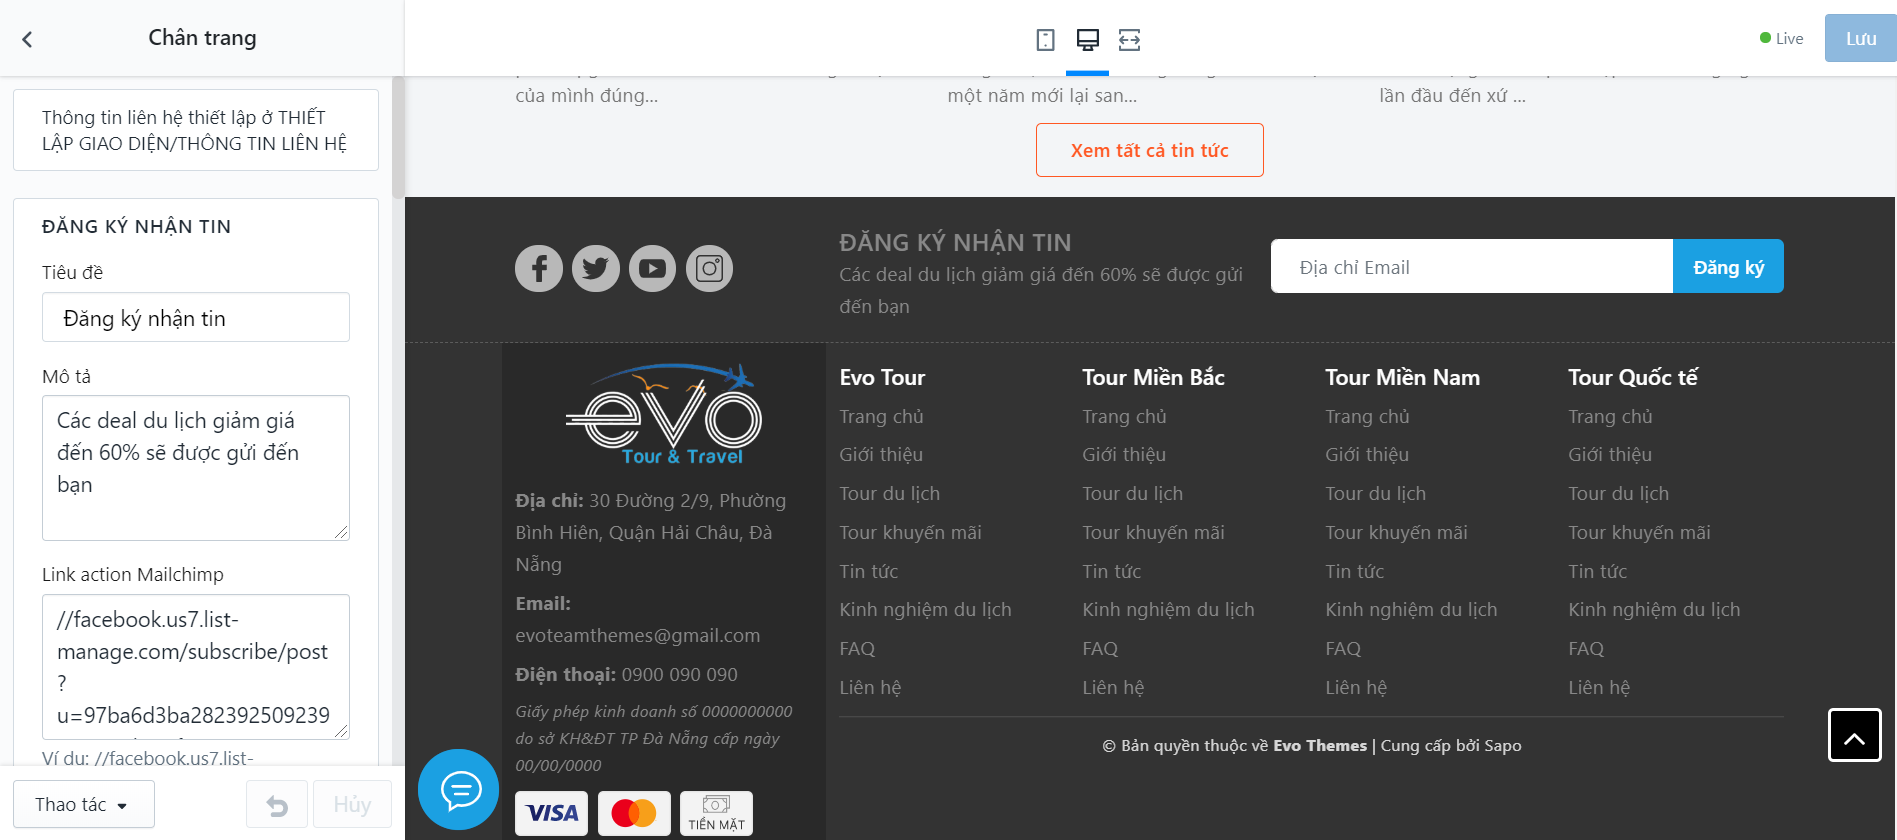Open Tour du lịch under Tour Miền Nam
Image resolution: width=1897 pixels, height=840 pixels.
point(1375,494)
